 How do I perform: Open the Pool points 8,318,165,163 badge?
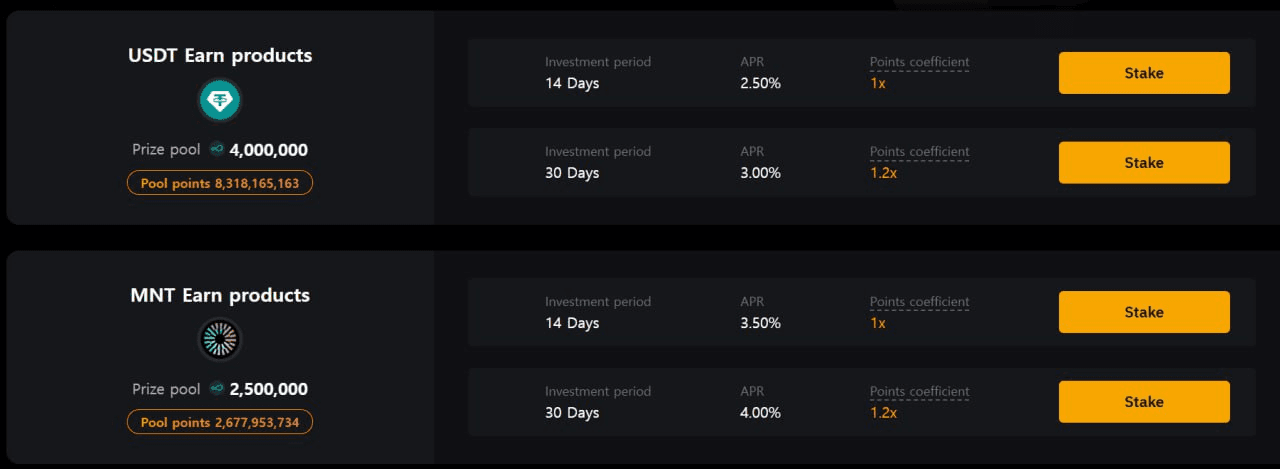220,183
